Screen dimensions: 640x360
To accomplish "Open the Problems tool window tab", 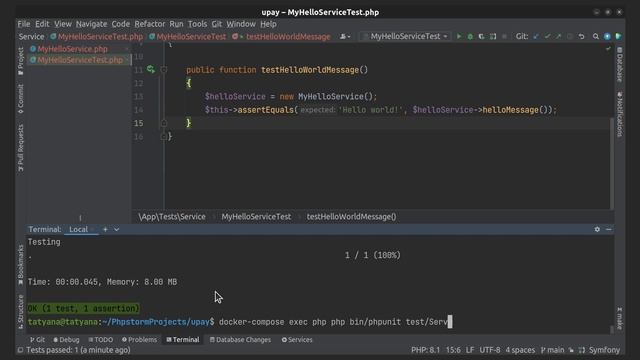I will [139, 340].
